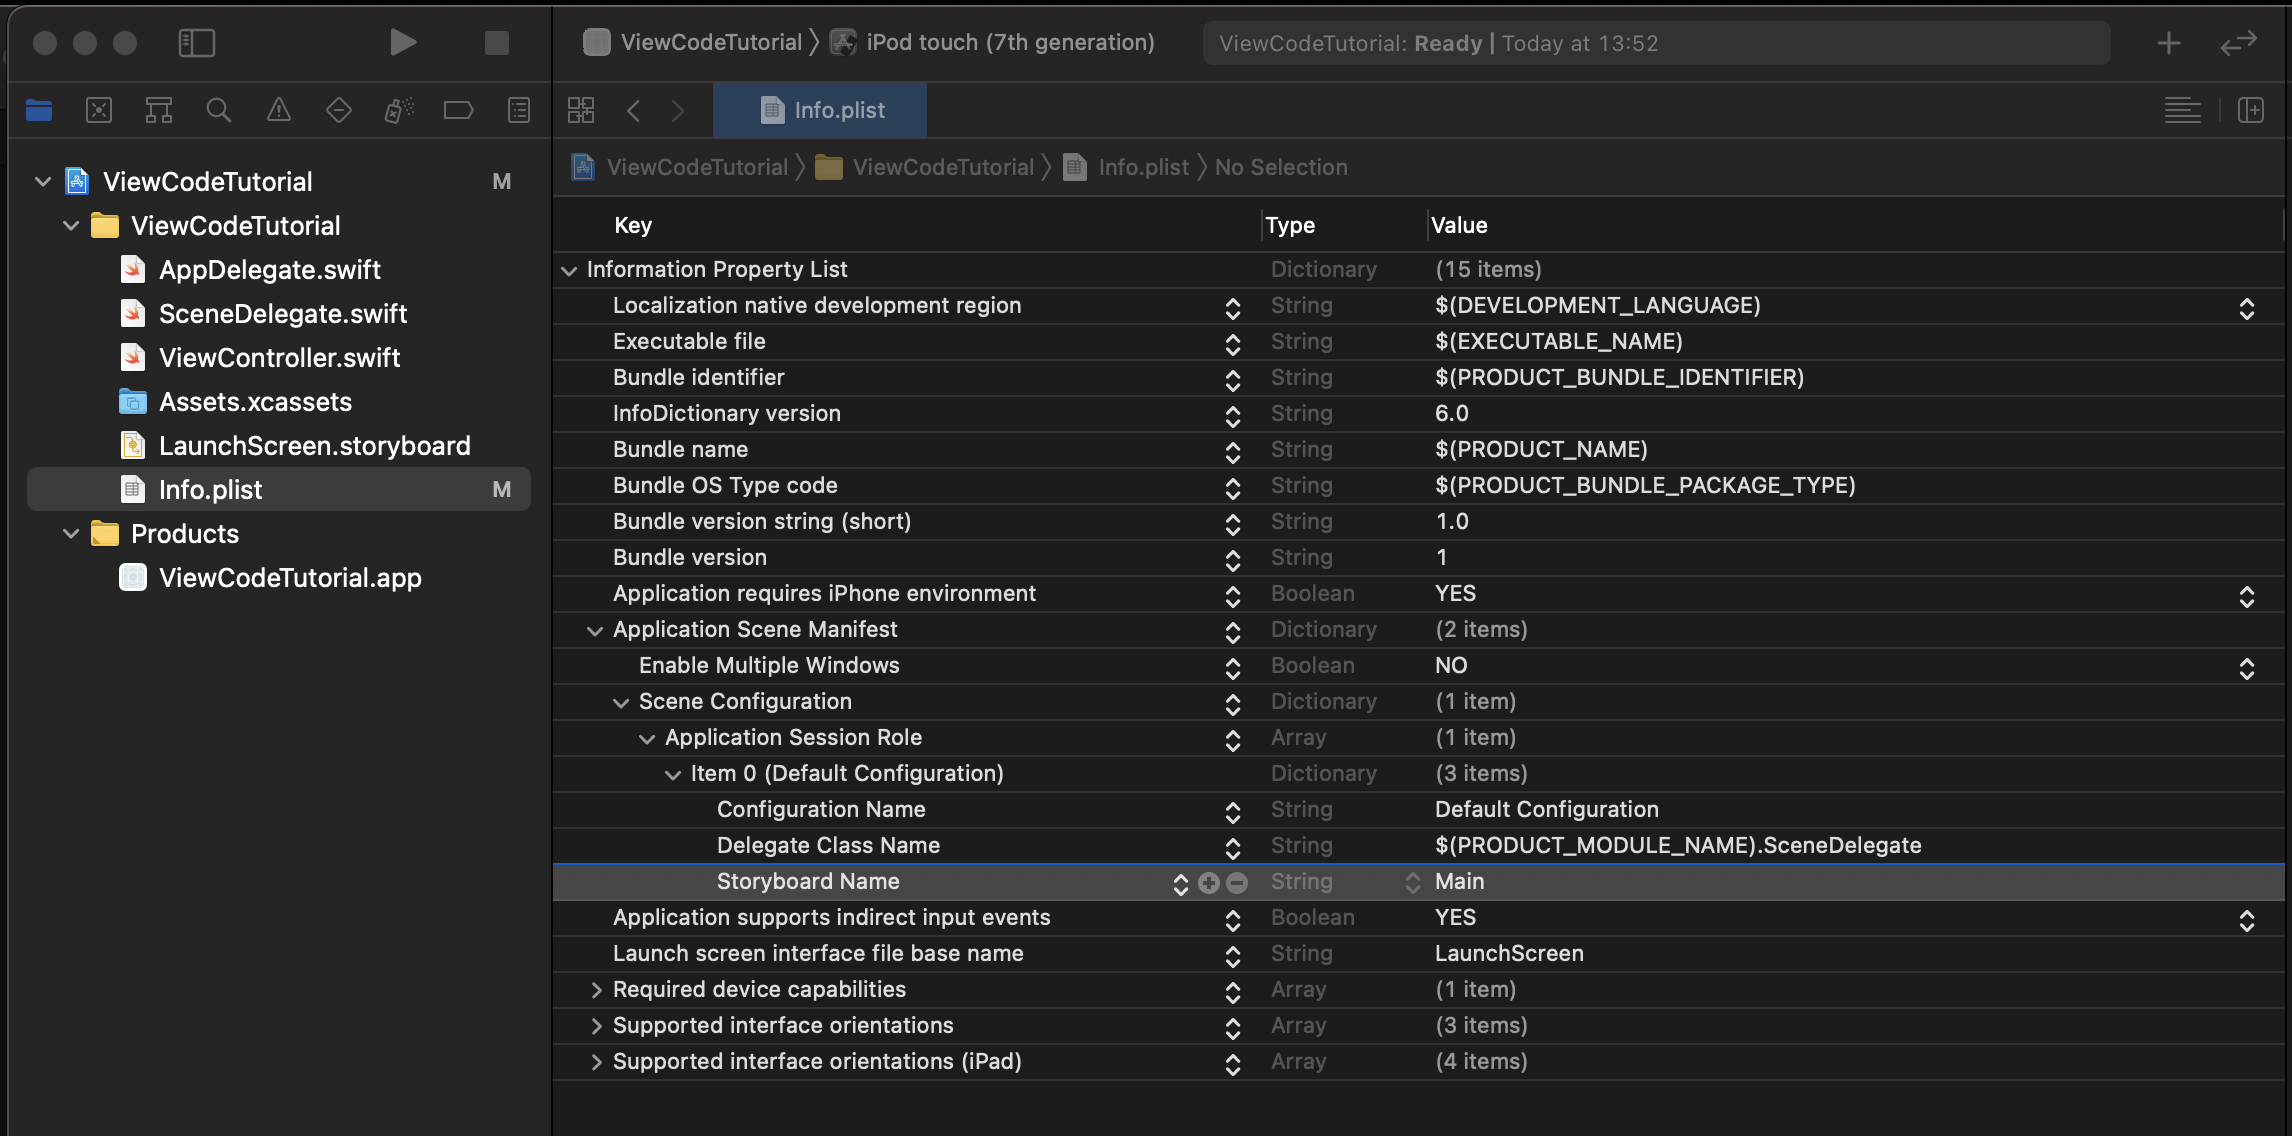Click the Type column header
Image resolution: width=2292 pixels, height=1136 pixels.
tap(1290, 226)
